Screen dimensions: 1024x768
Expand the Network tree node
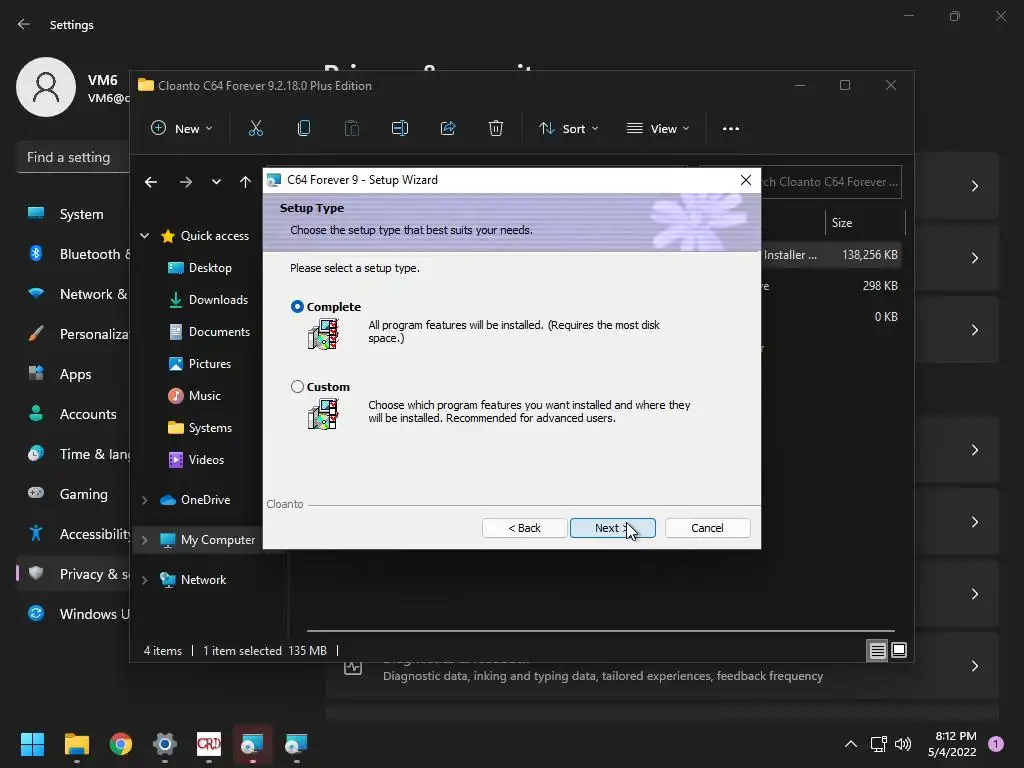click(144, 580)
